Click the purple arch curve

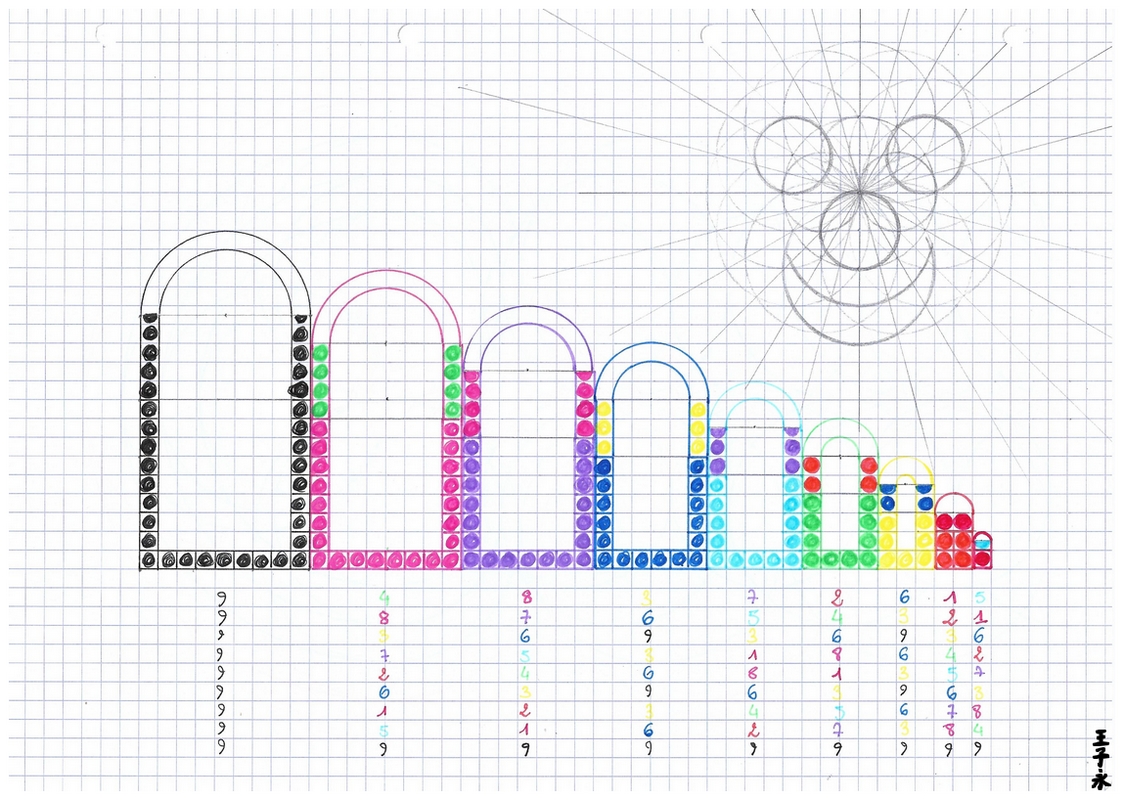click(528, 338)
